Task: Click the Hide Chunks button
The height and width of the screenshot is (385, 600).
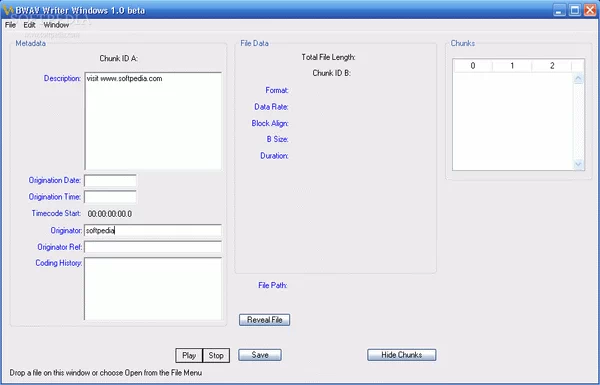Action: 401,355
